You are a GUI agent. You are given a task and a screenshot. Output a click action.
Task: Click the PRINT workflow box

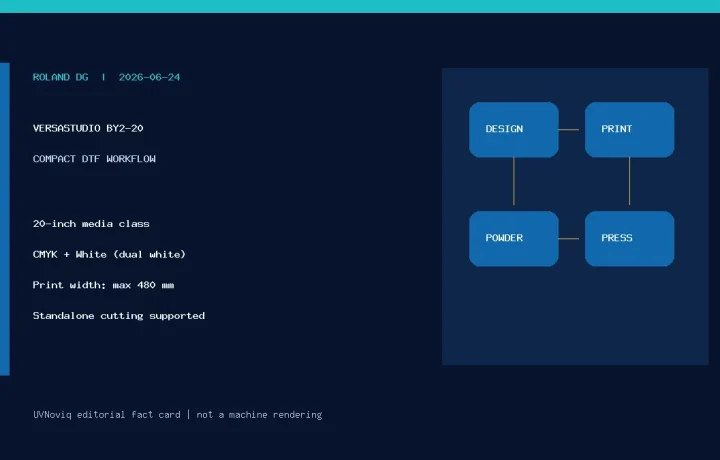pyautogui.click(x=630, y=129)
